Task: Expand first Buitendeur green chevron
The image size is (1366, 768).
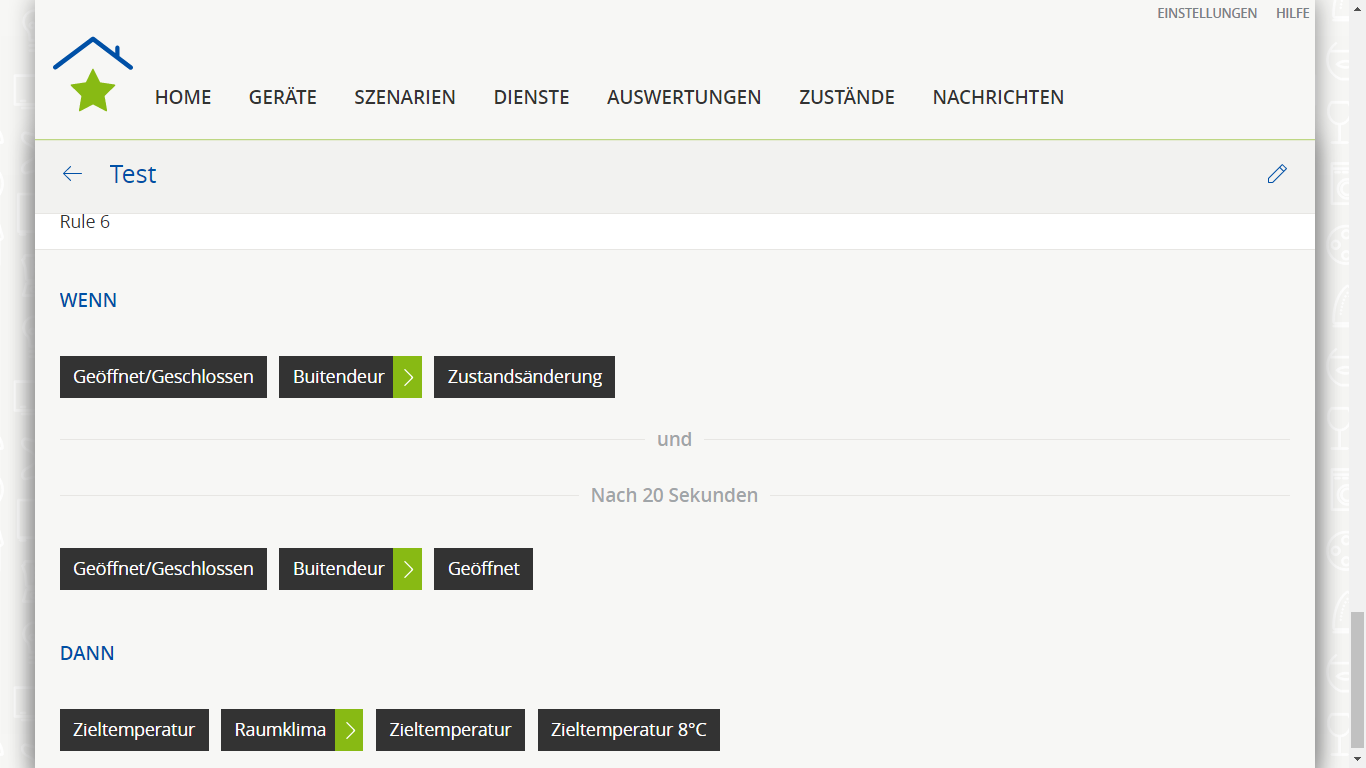Action: (407, 377)
